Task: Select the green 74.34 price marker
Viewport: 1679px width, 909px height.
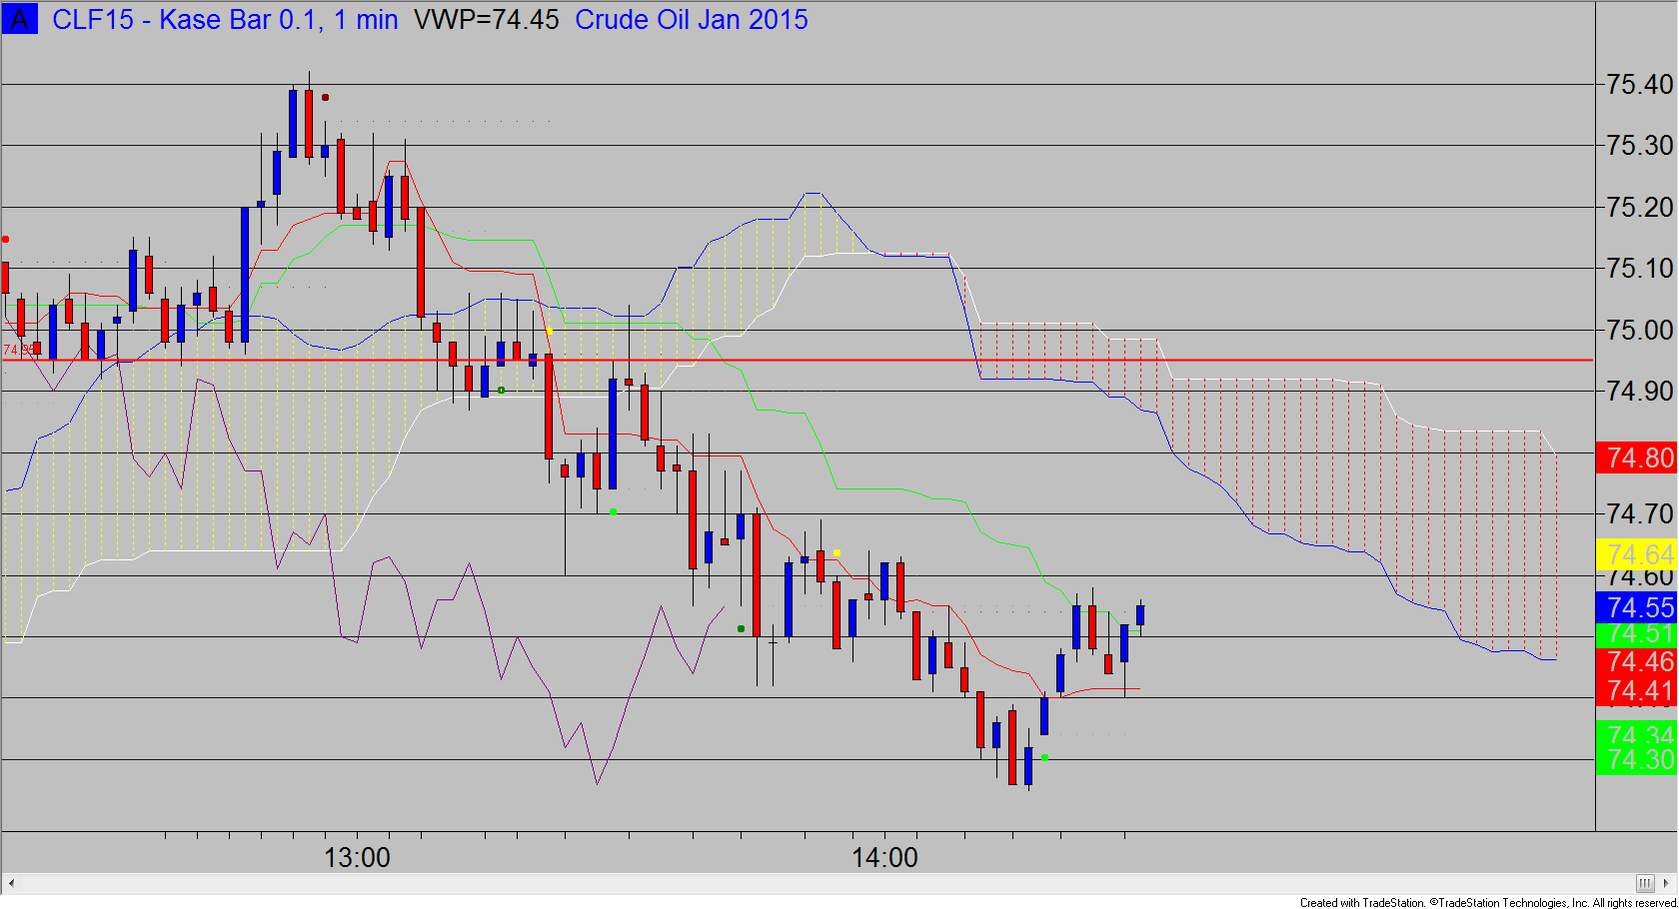Action: click(1637, 734)
